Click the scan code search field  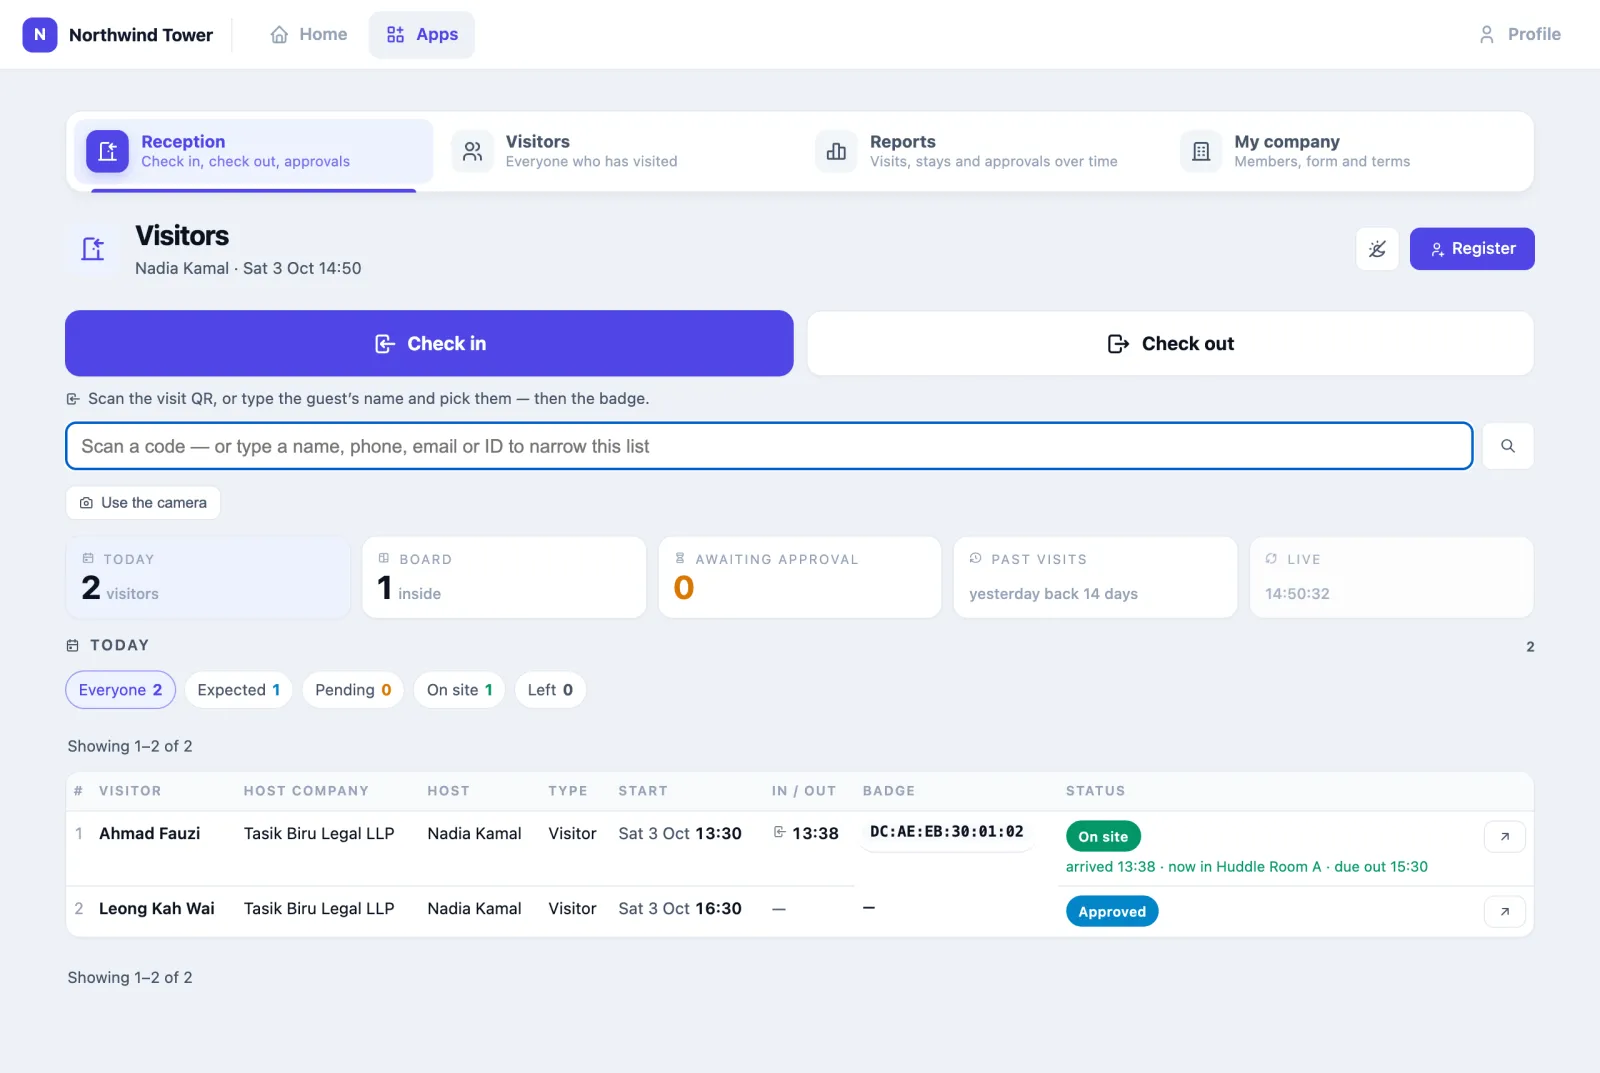coord(769,446)
